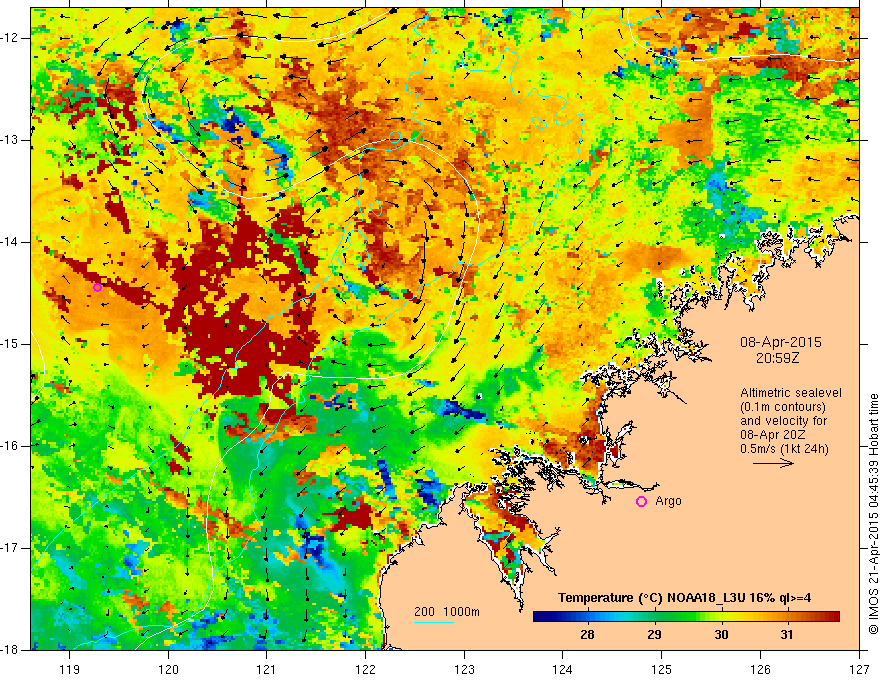Click the '0.5m/s (1kt 24h)' label

click(x=784, y=449)
